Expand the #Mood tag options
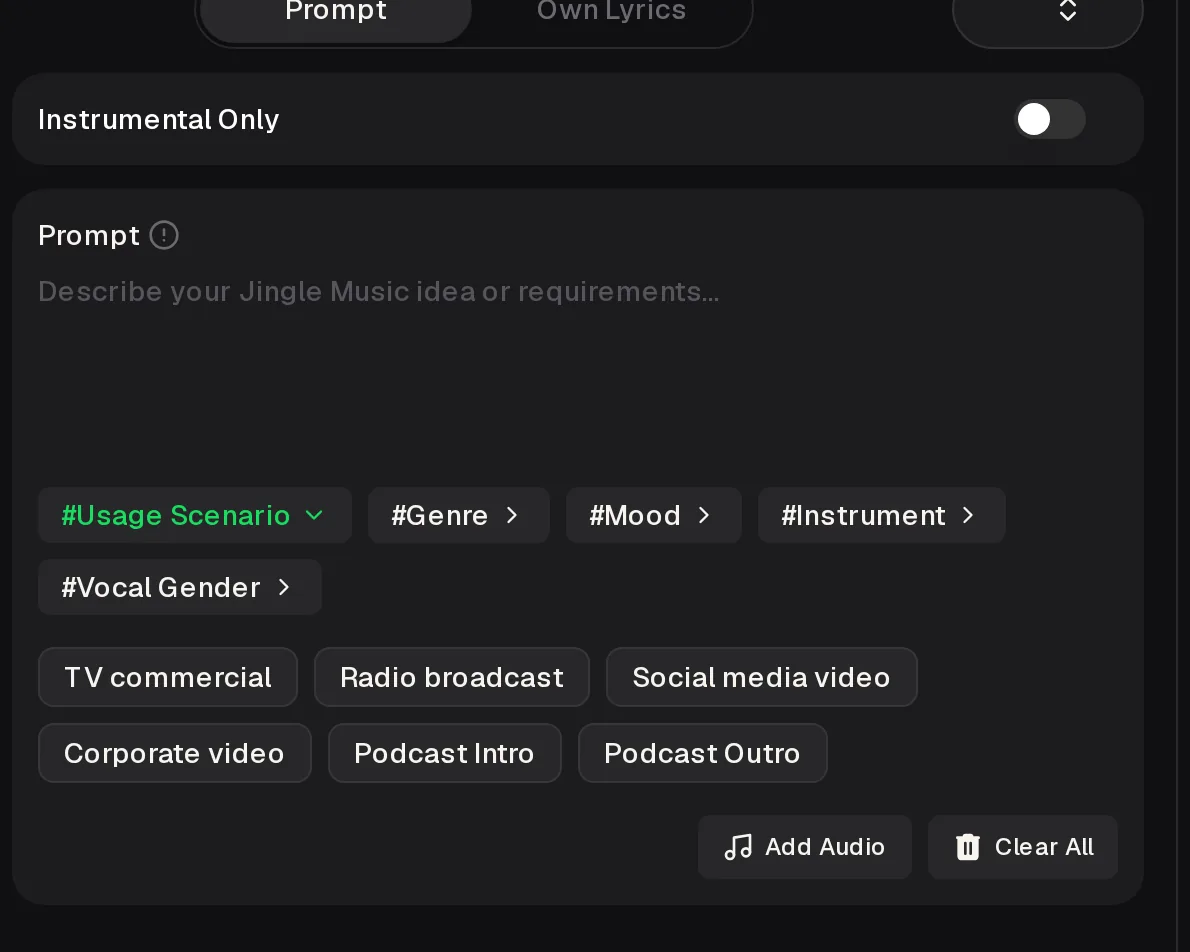The width and height of the screenshot is (1190, 952). (653, 515)
